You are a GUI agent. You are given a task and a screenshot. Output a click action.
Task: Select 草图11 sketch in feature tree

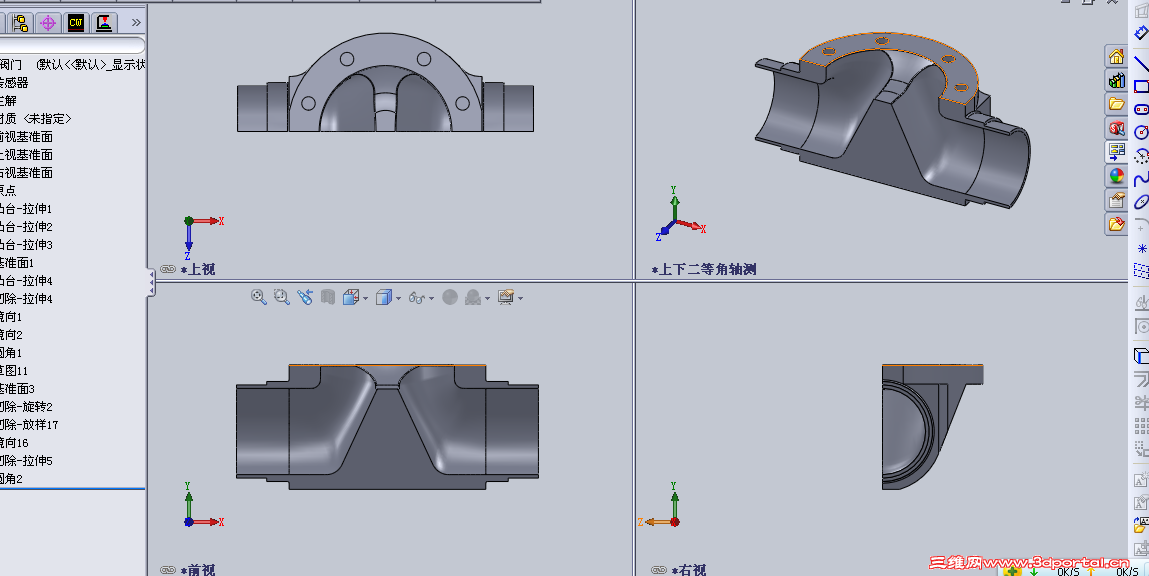(x=15, y=370)
